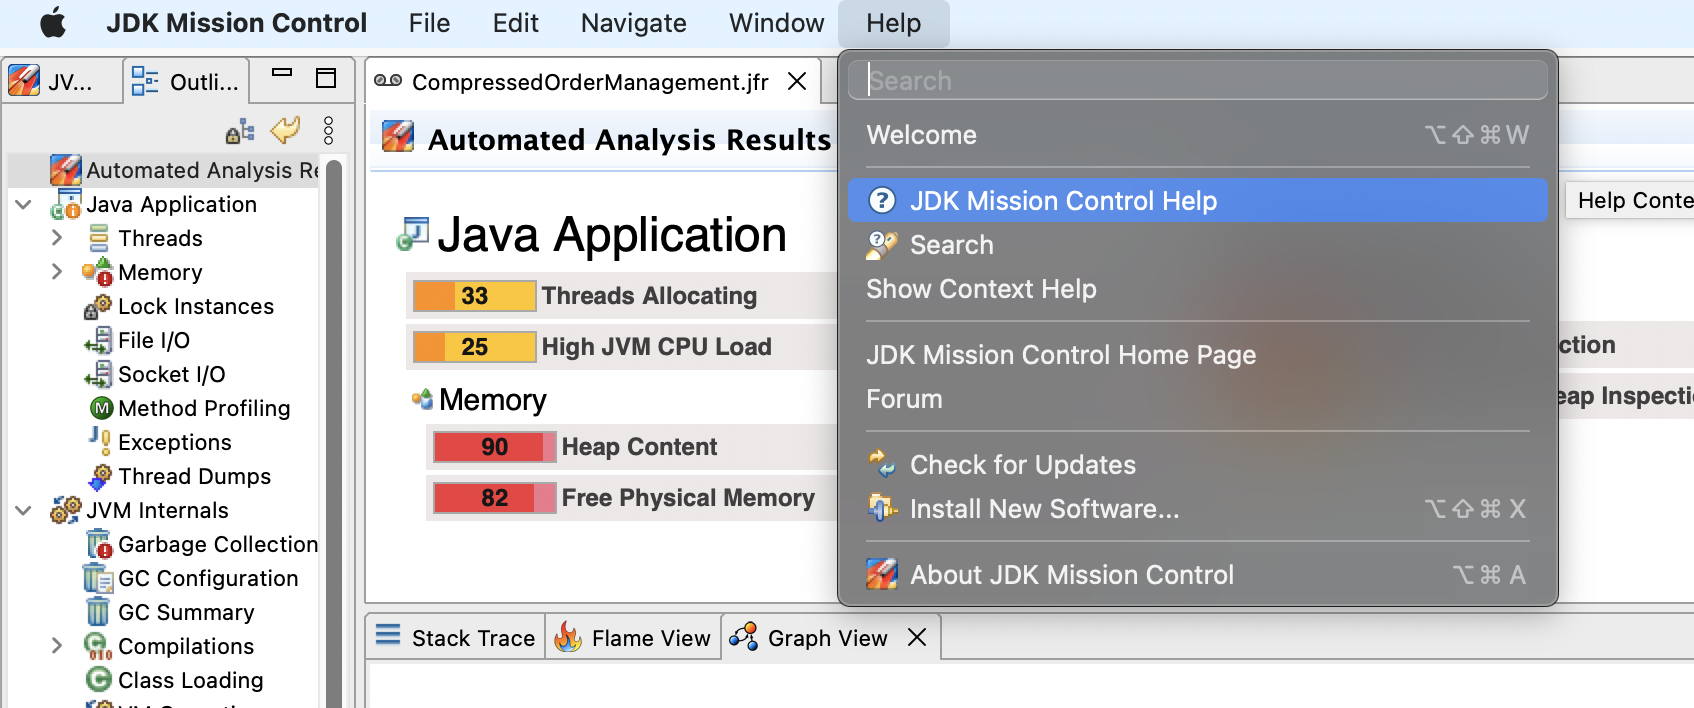
Task: Minimize the outline panel view
Action: pyautogui.click(x=282, y=74)
